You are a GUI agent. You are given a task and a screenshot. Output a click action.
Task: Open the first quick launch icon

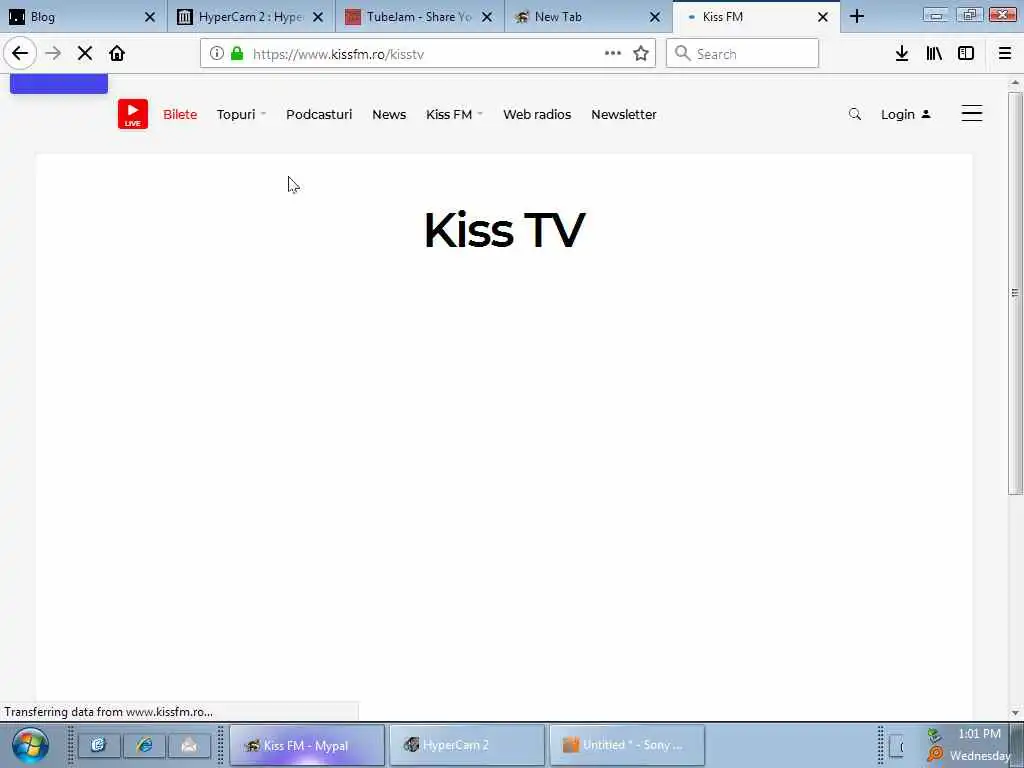[x=99, y=745]
